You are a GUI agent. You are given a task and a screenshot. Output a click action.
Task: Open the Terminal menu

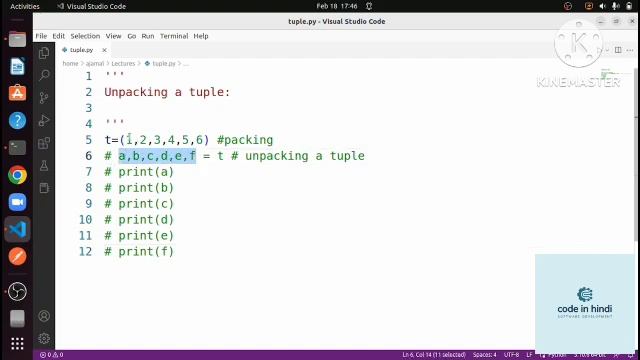[x=174, y=36]
